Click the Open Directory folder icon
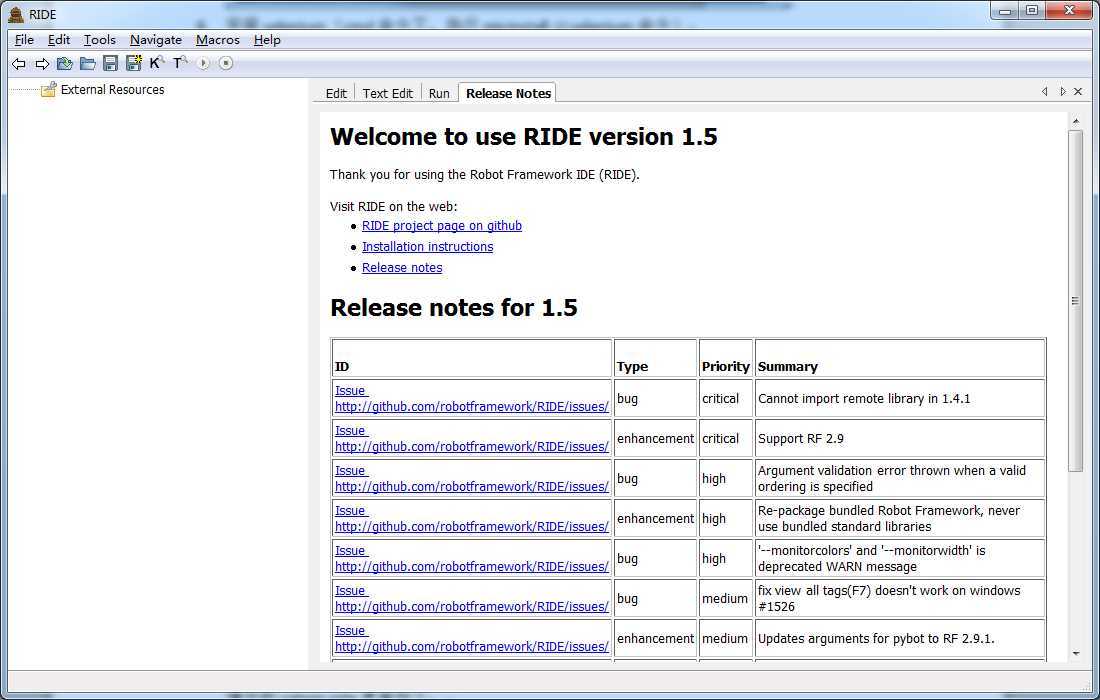The width and height of the screenshot is (1100, 700). (88, 64)
